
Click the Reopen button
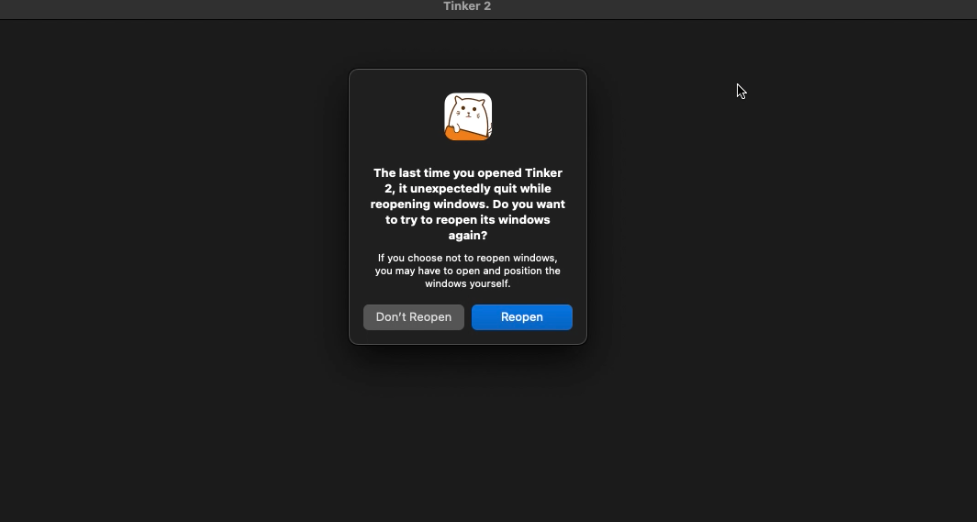click(522, 317)
